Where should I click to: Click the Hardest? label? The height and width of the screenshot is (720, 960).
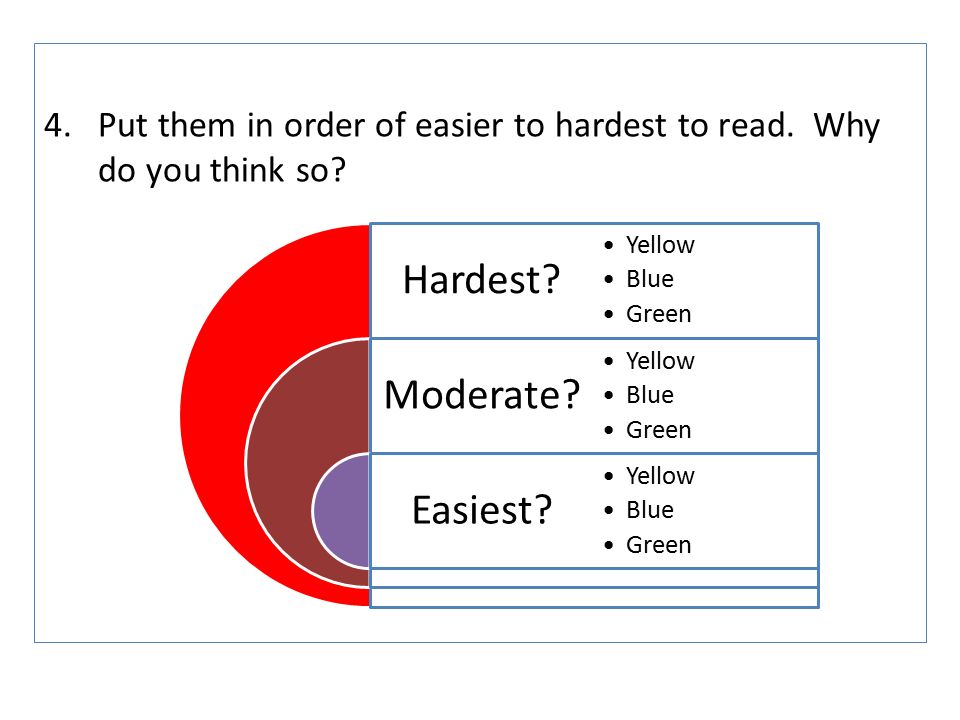pyautogui.click(x=481, y=280)
